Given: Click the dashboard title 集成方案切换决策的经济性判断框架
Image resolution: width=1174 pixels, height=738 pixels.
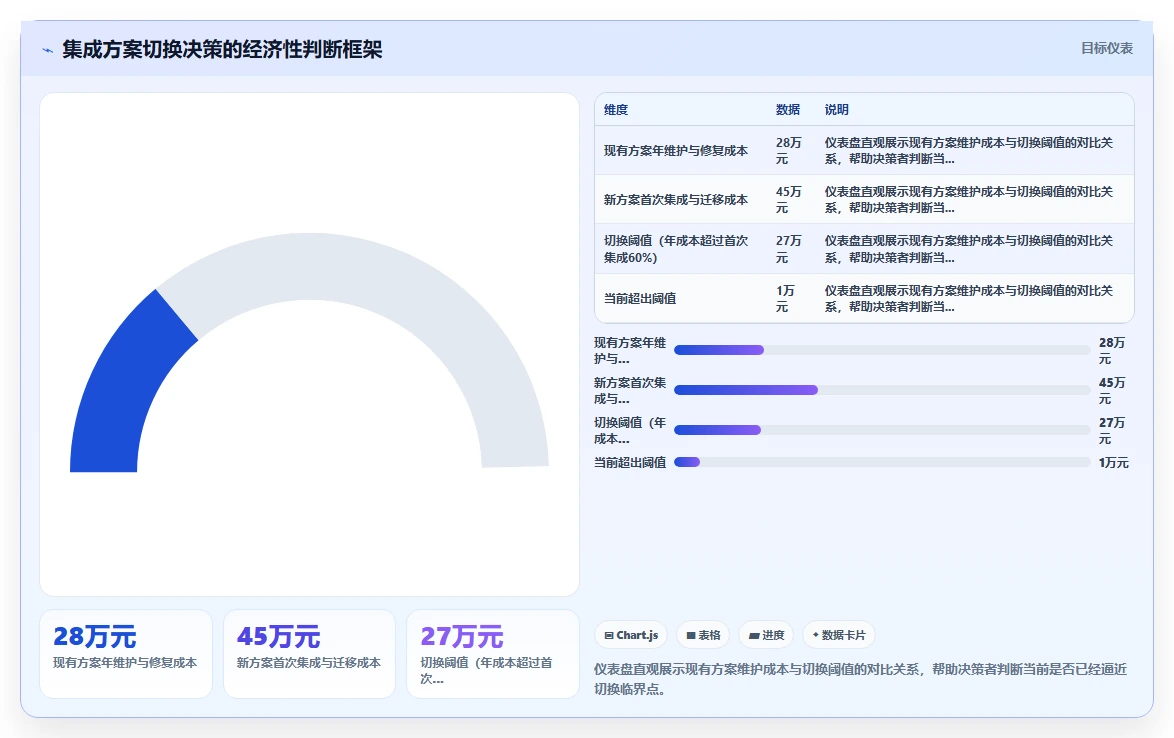Looking at the screenshot, I should tap(222, 49).
